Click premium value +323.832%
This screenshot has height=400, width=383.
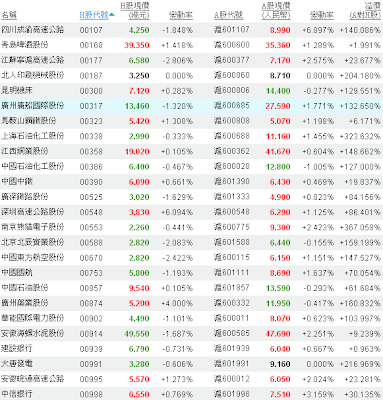coord(360,136)
